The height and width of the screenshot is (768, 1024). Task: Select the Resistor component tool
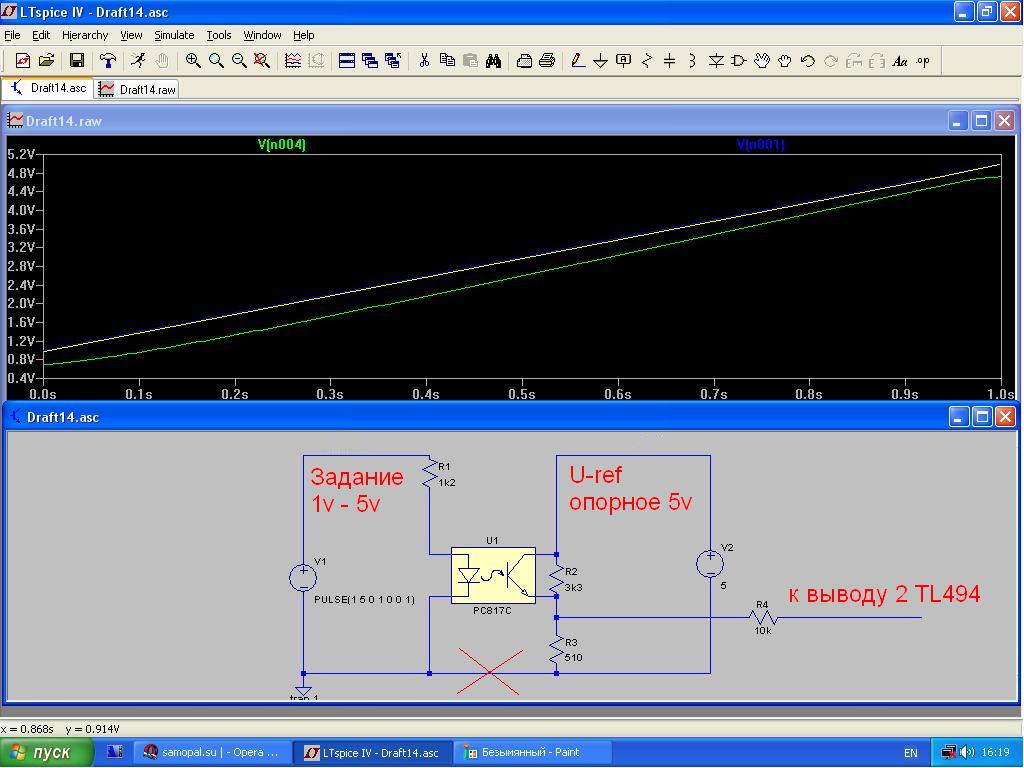(x=646, y=61)
